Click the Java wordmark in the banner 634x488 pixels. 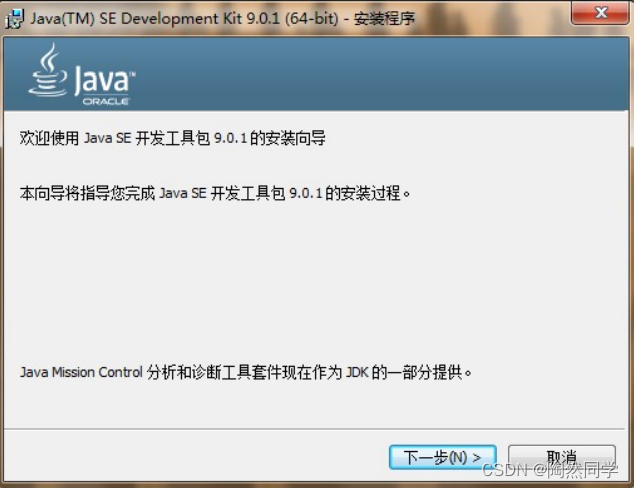(x=104, y=81)
